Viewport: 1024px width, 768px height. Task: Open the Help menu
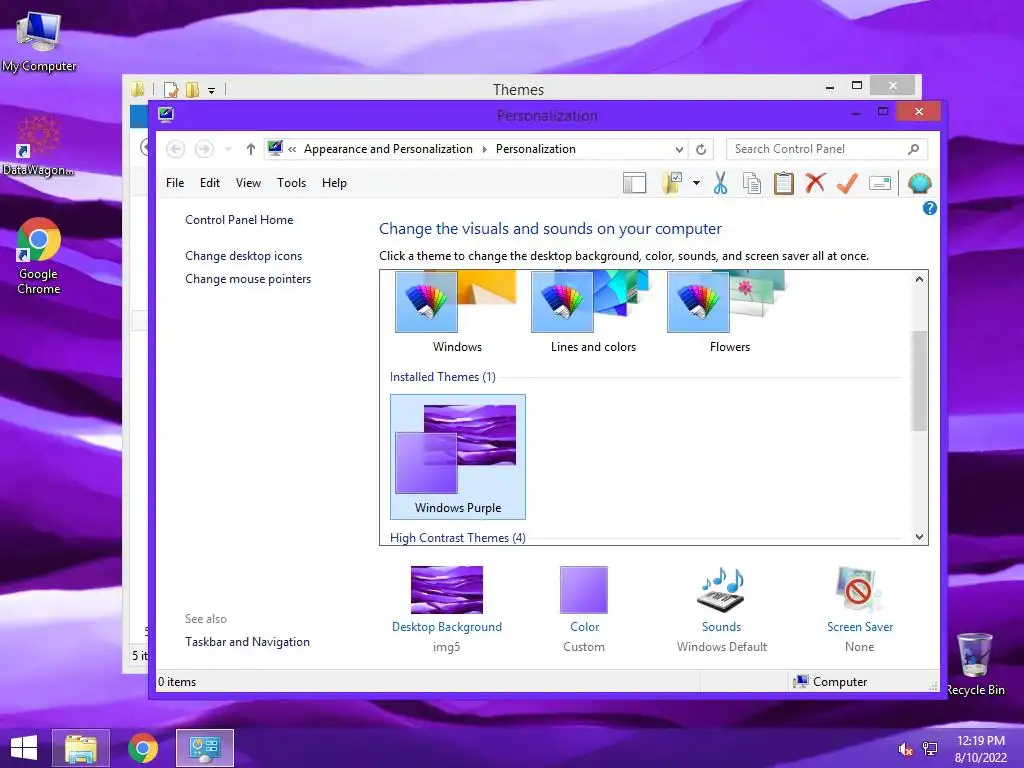click(x=334, y=183)
